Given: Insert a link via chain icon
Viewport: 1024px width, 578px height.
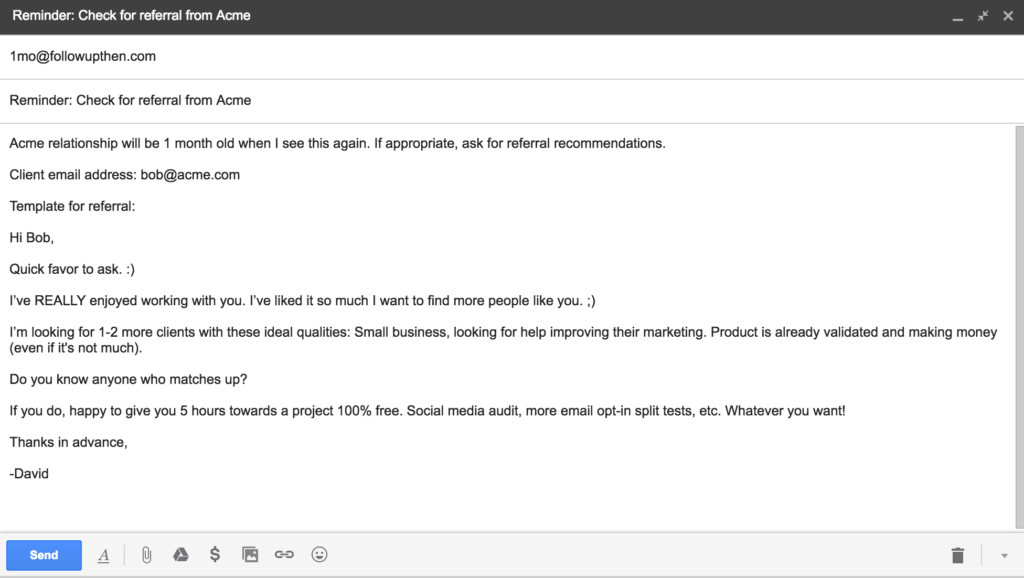Looking at the screenshot, I should [x=284, y=555].
